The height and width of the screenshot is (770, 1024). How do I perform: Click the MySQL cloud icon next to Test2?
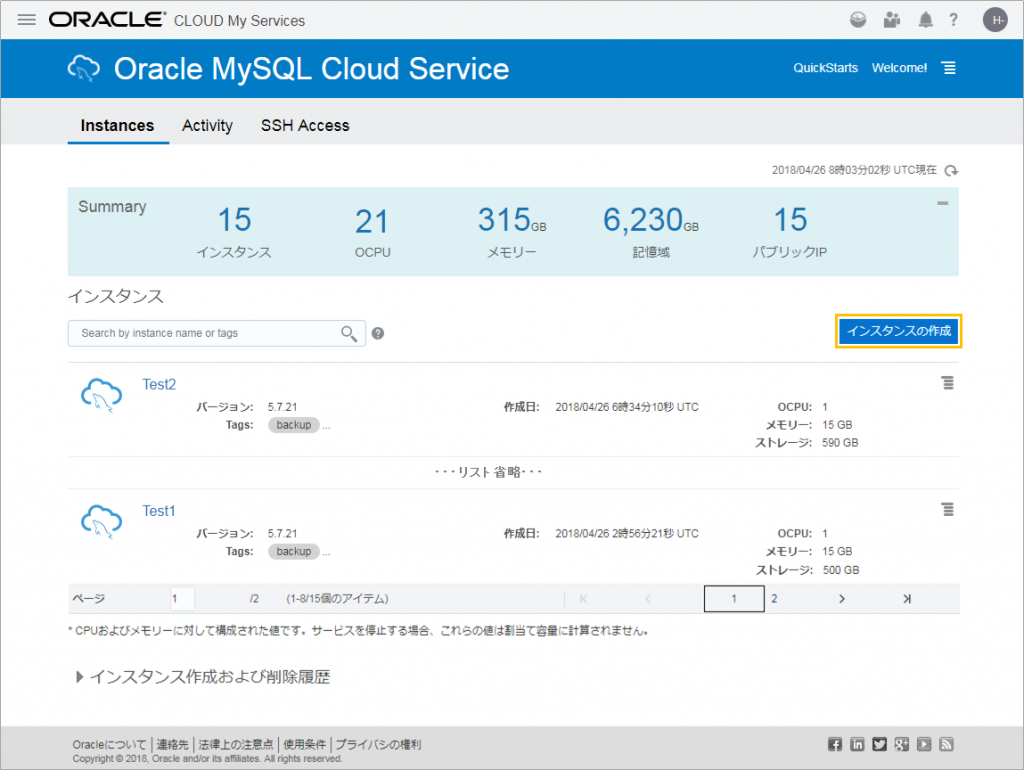(100, 396)
